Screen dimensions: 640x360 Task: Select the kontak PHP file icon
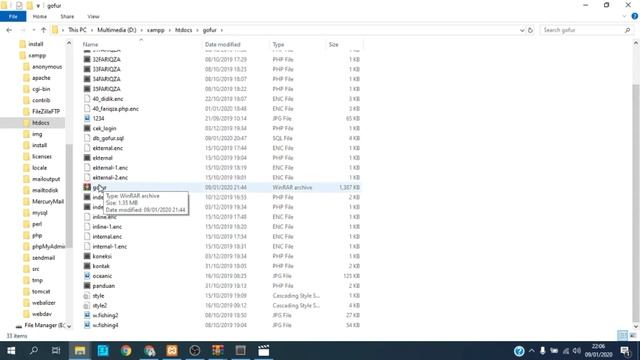(87, 266)
